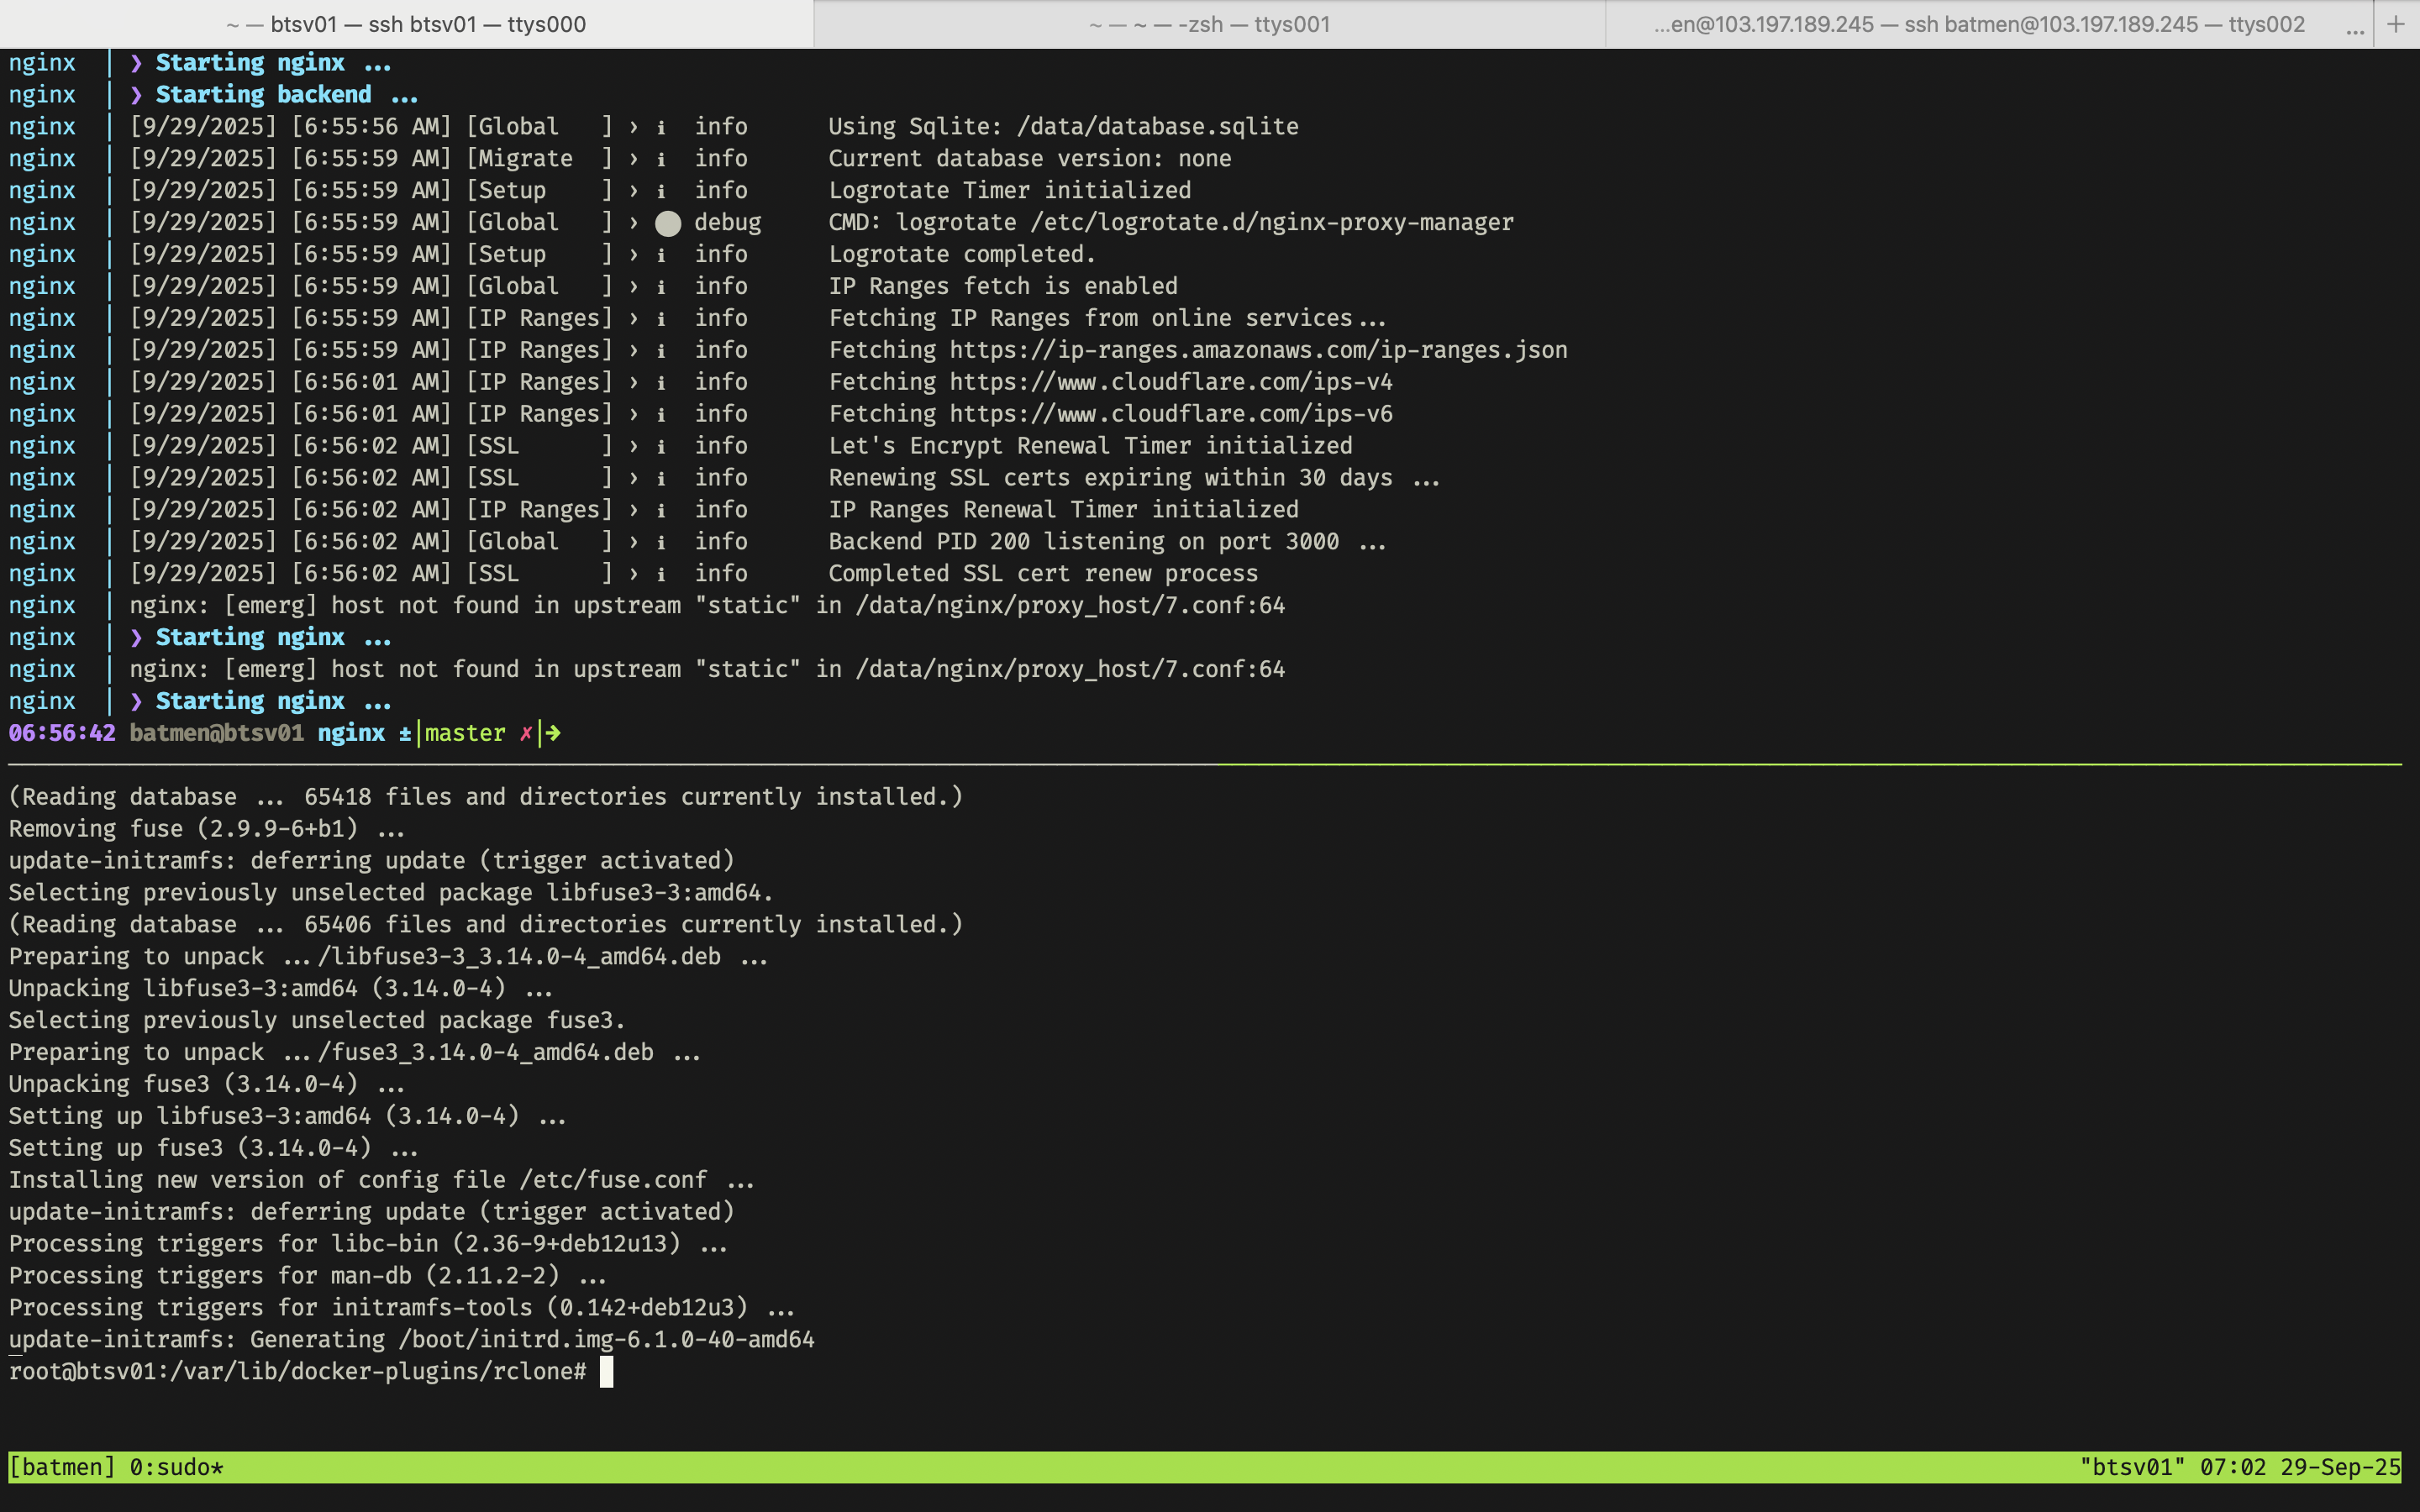
Task: Switch to the -zsh ttys001 tab
Action: pyautogui.click(x=1208, y=24)
